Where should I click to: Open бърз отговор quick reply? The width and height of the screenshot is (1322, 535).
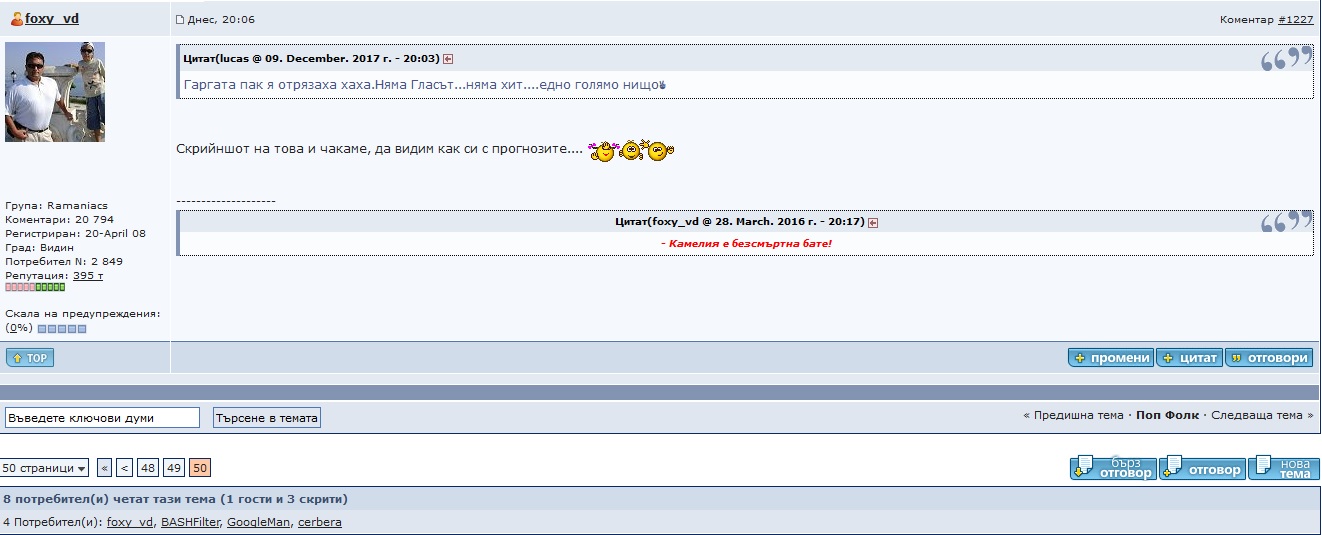(1113, 468)
